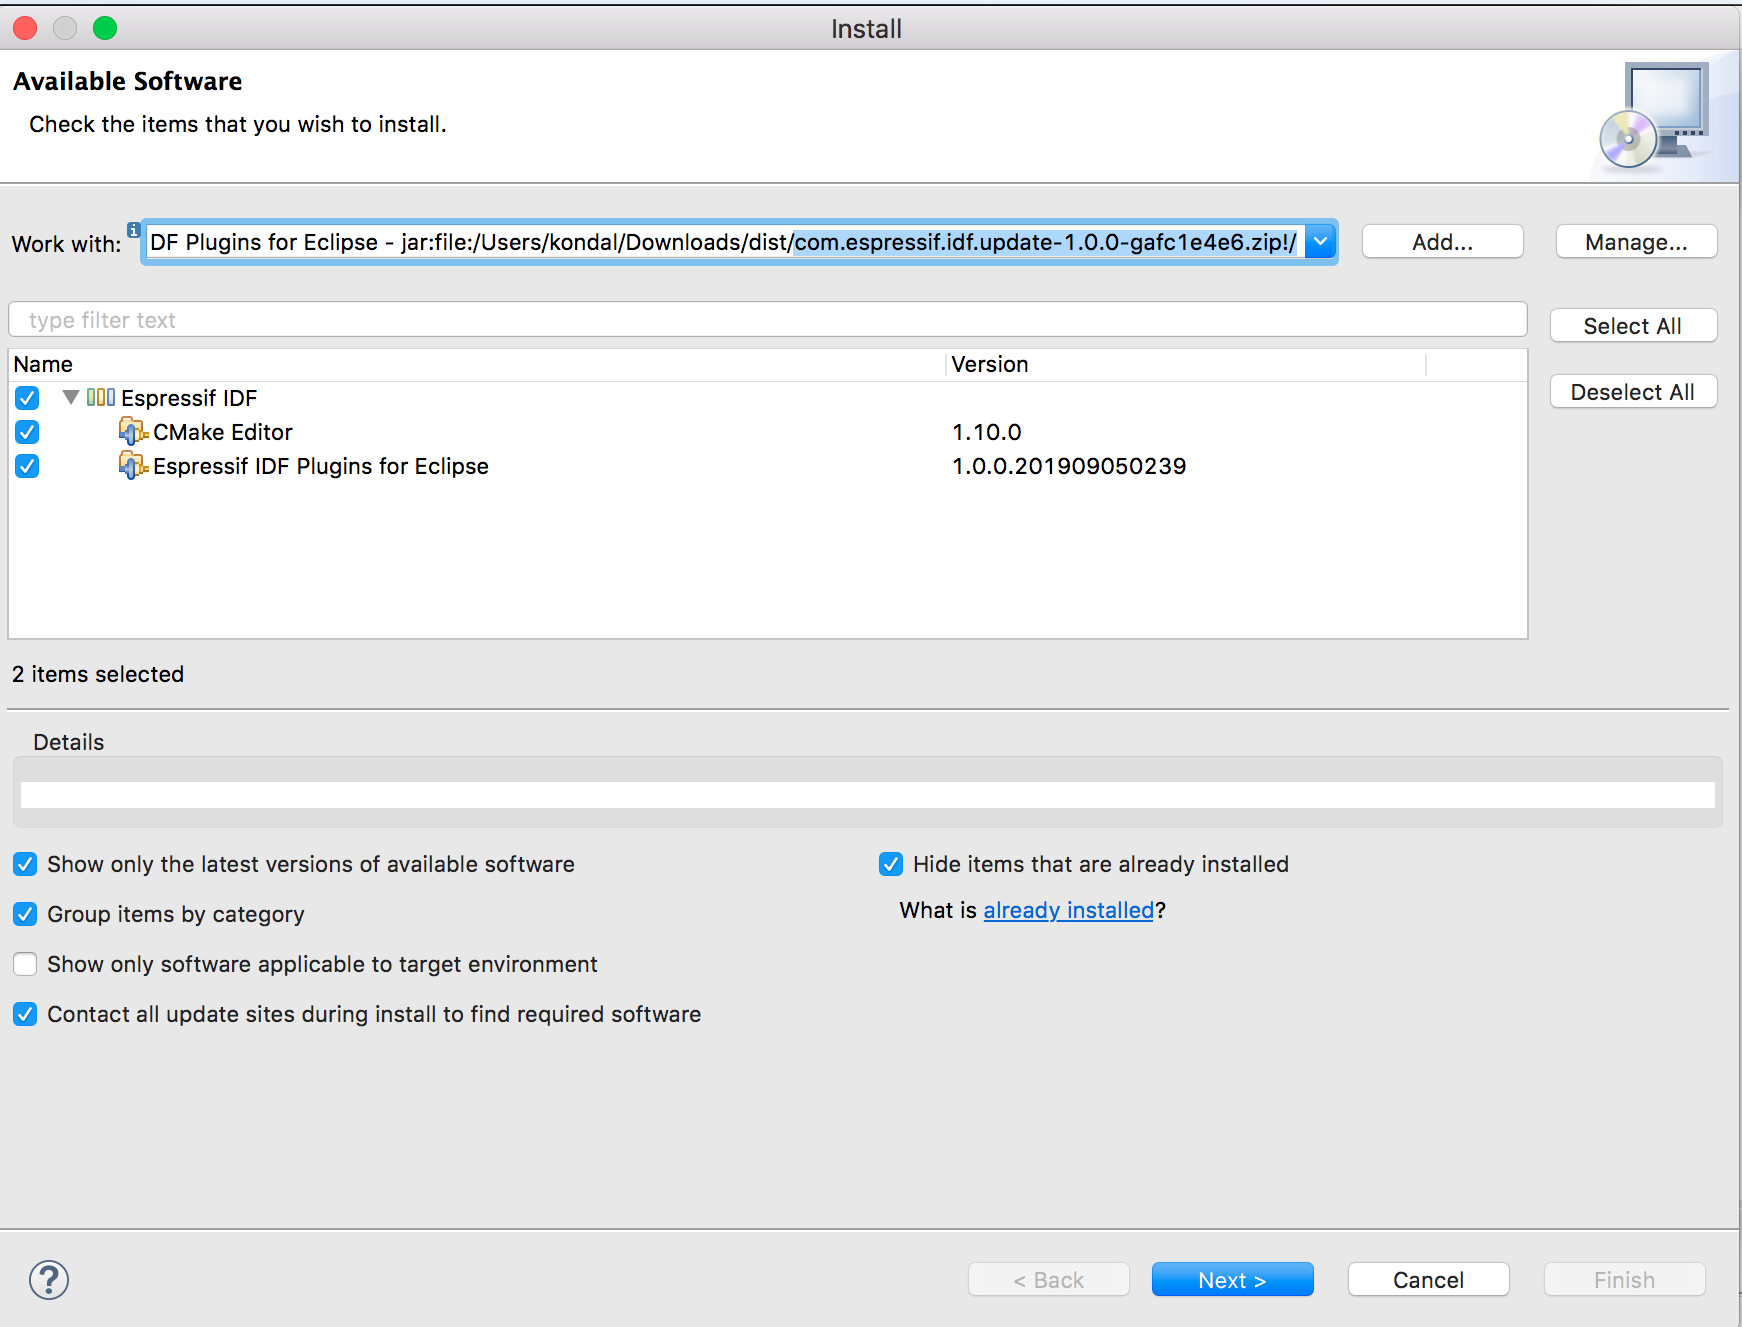The image size is (1742, 1327).
Task: Click the green zoom window button
Action: [105, 28]
